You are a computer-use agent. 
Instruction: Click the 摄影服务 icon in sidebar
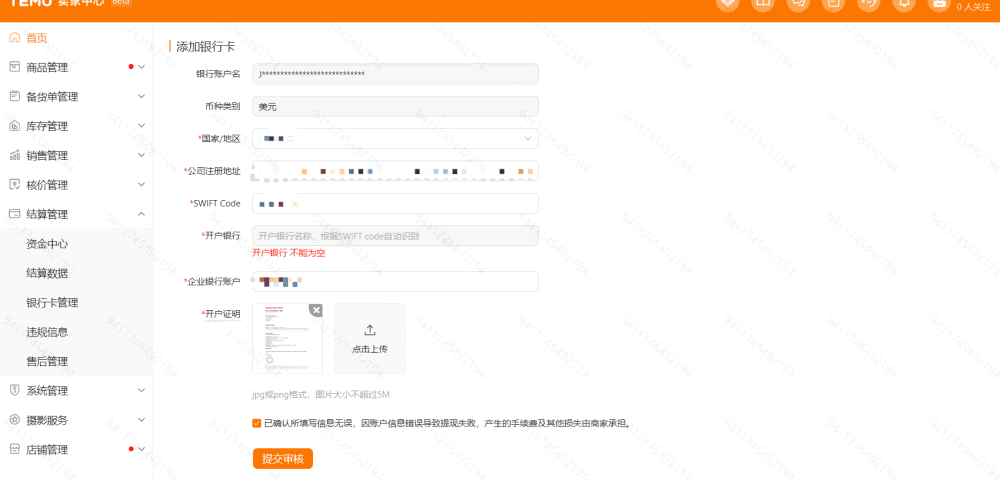pos(14,420)
